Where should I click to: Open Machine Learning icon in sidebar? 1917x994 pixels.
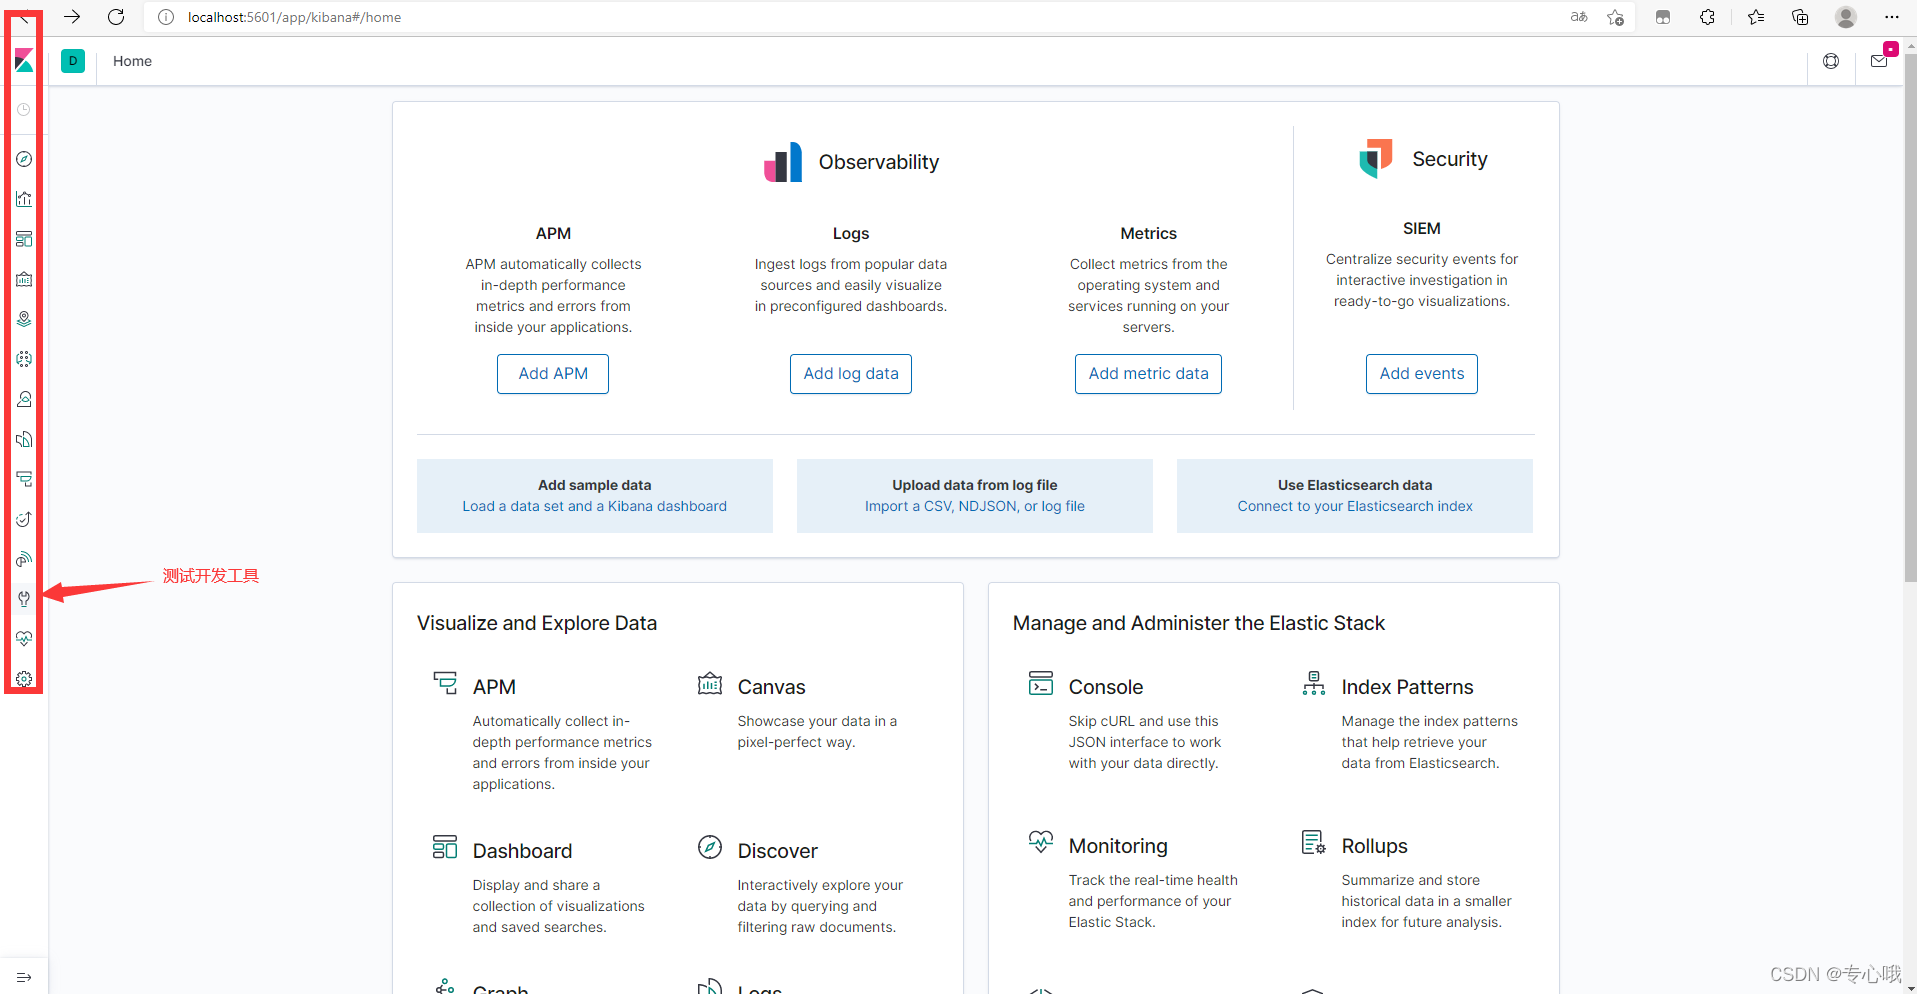[24, 359]
